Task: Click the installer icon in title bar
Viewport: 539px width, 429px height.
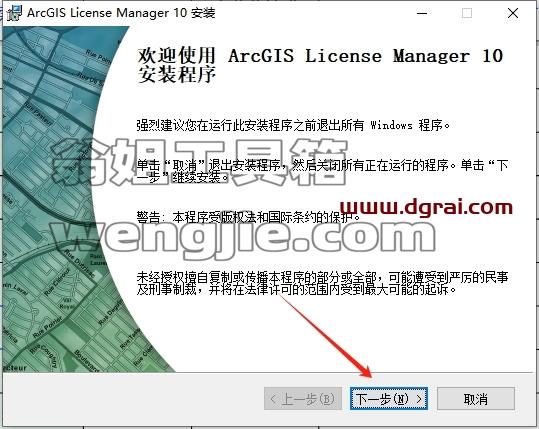Action: point(14,13)
